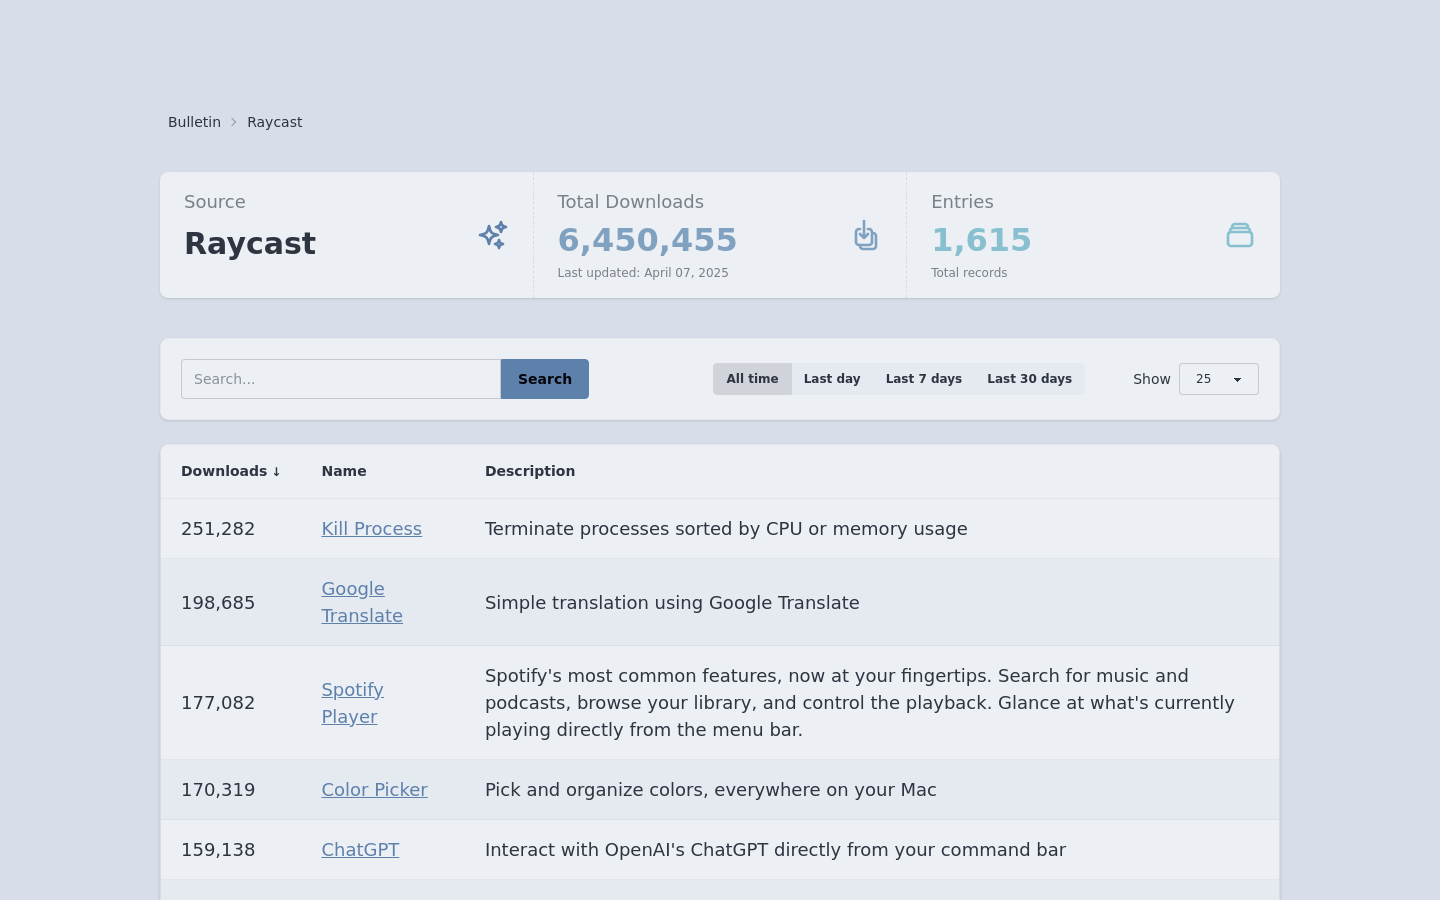
Task: Open the Color Picker extension link
Action: 375,790
